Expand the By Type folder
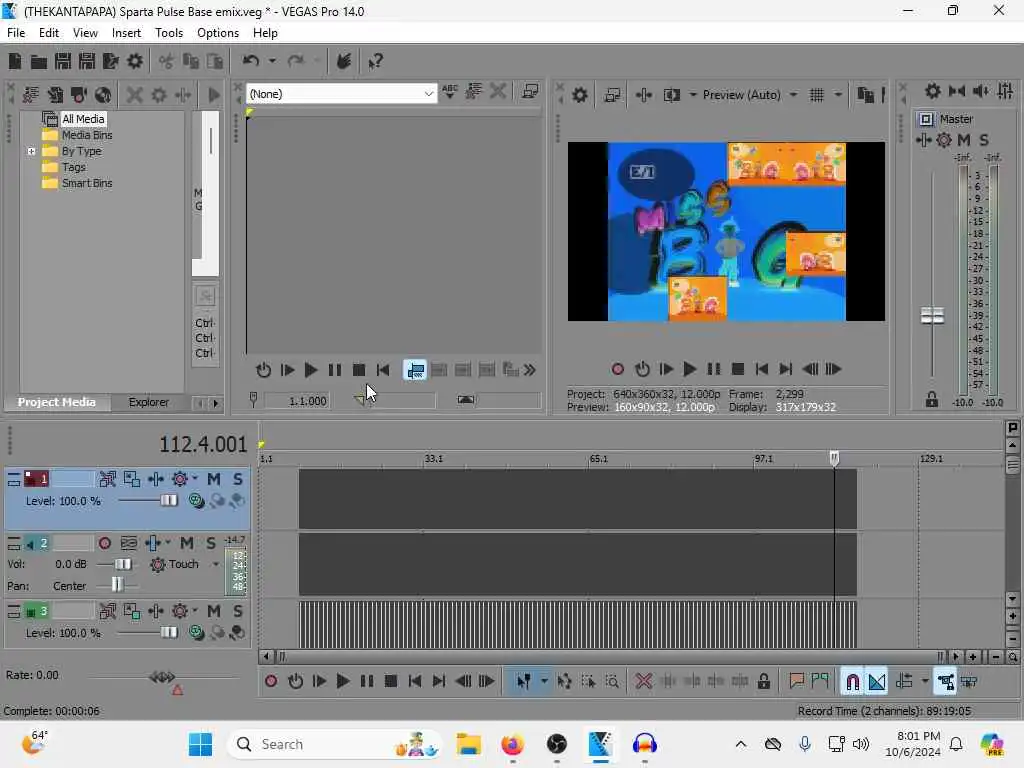1024x768 pixels. click(31, 152)
